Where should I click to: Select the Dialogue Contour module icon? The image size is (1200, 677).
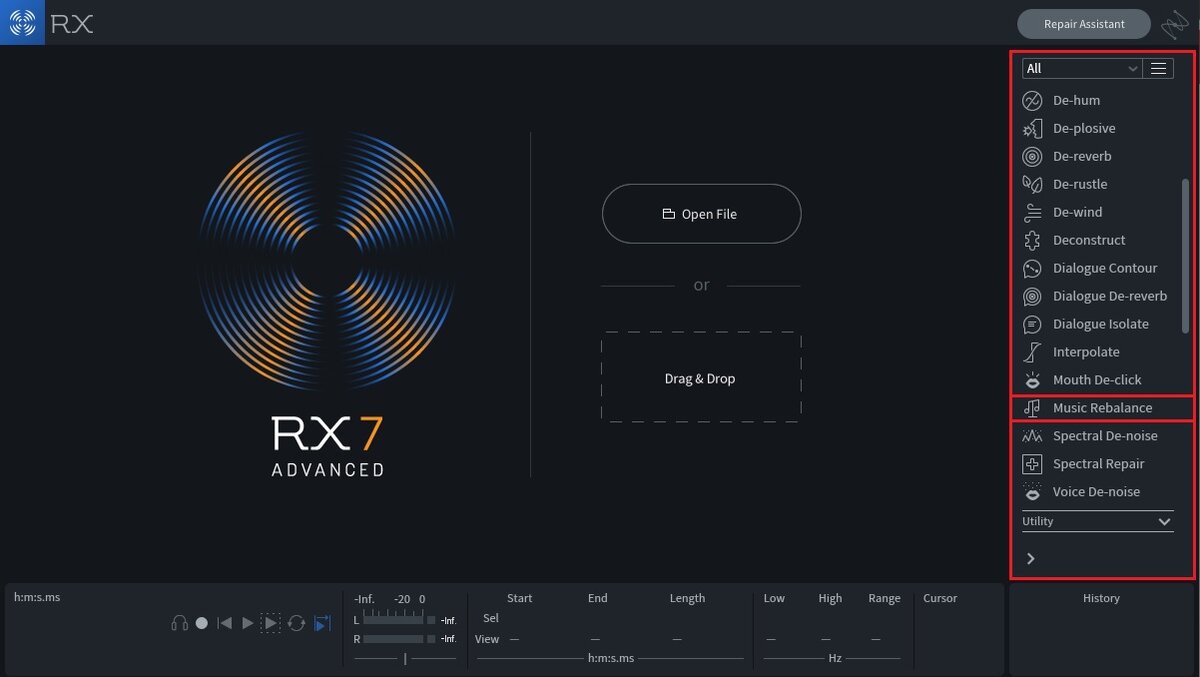[x=1032, y=268]
